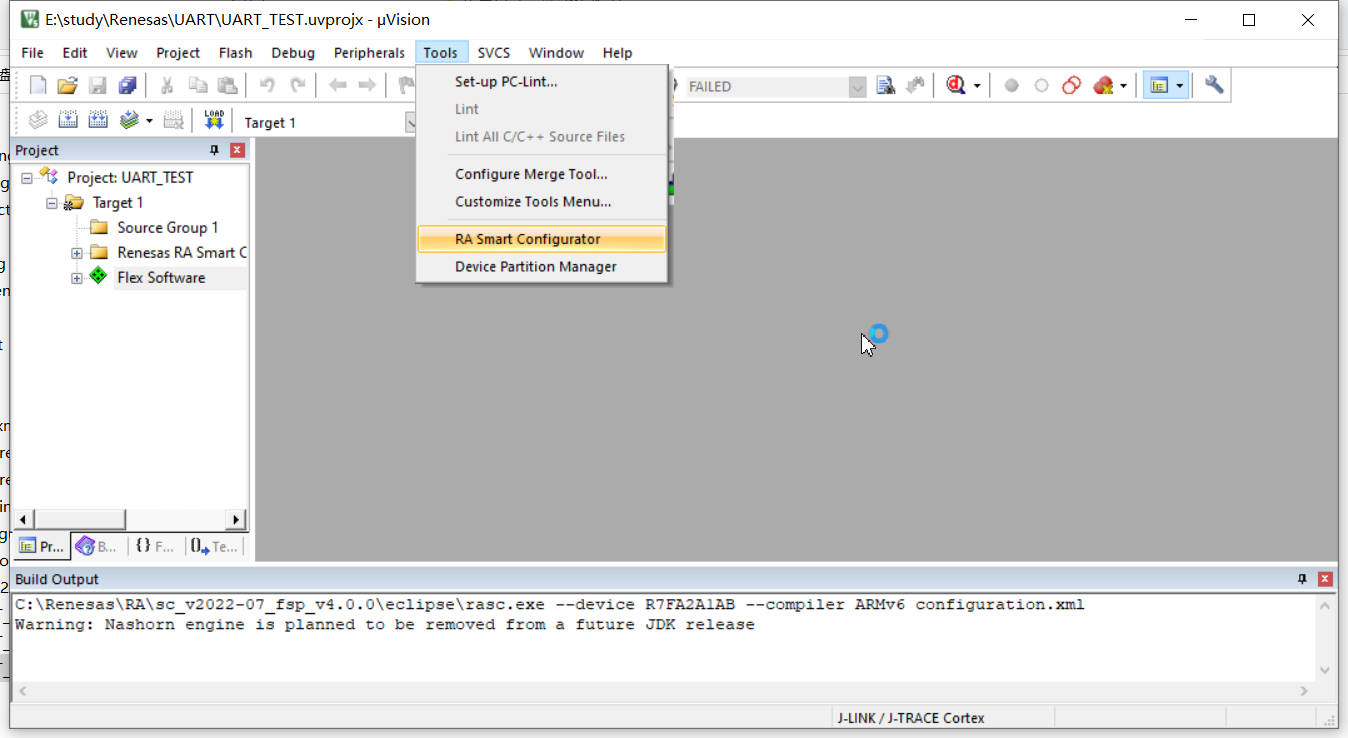Click the LOAD download to flash icon

[214, 121]
